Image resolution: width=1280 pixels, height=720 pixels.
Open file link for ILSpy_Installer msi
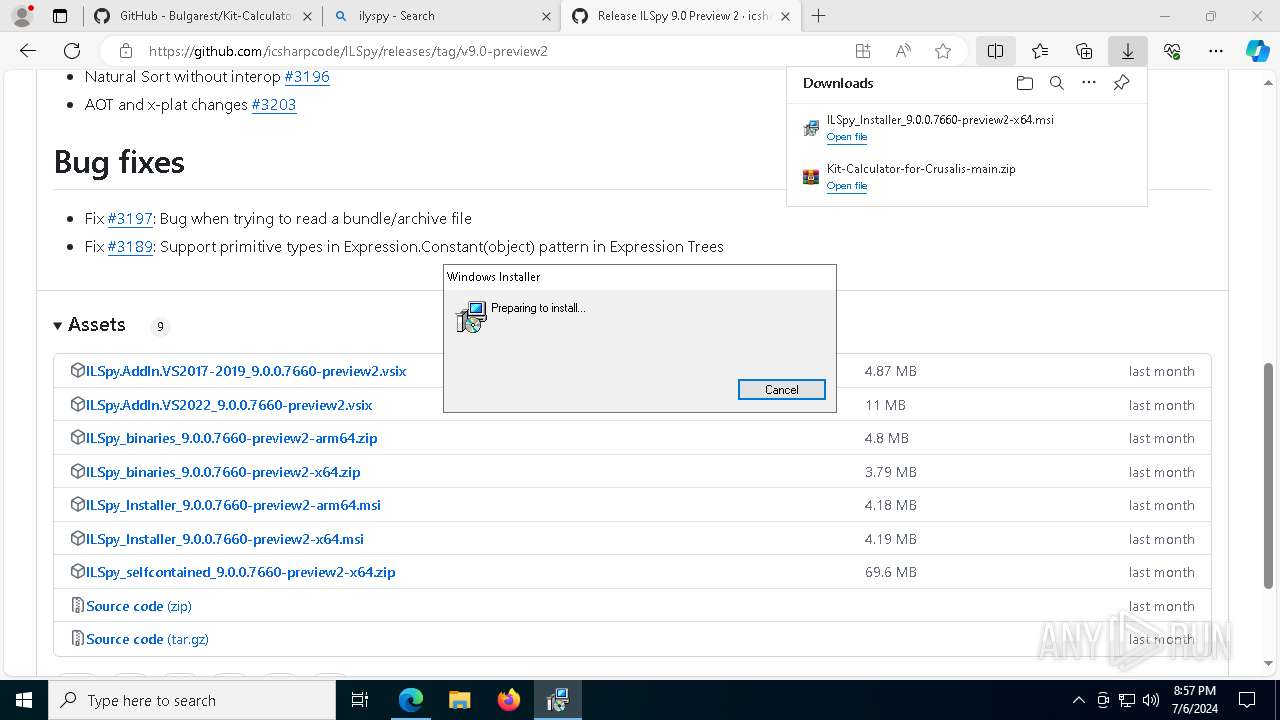pos(847,137)
